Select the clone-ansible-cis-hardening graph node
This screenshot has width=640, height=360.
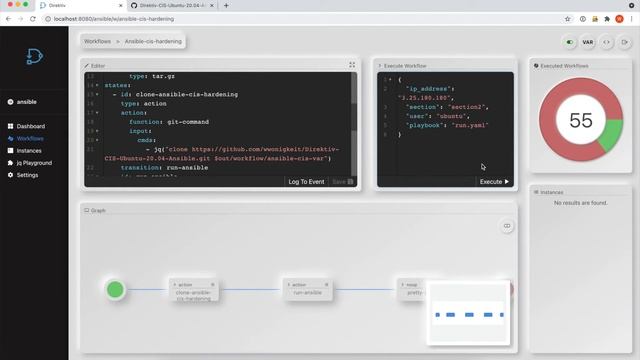coord(193,290)
